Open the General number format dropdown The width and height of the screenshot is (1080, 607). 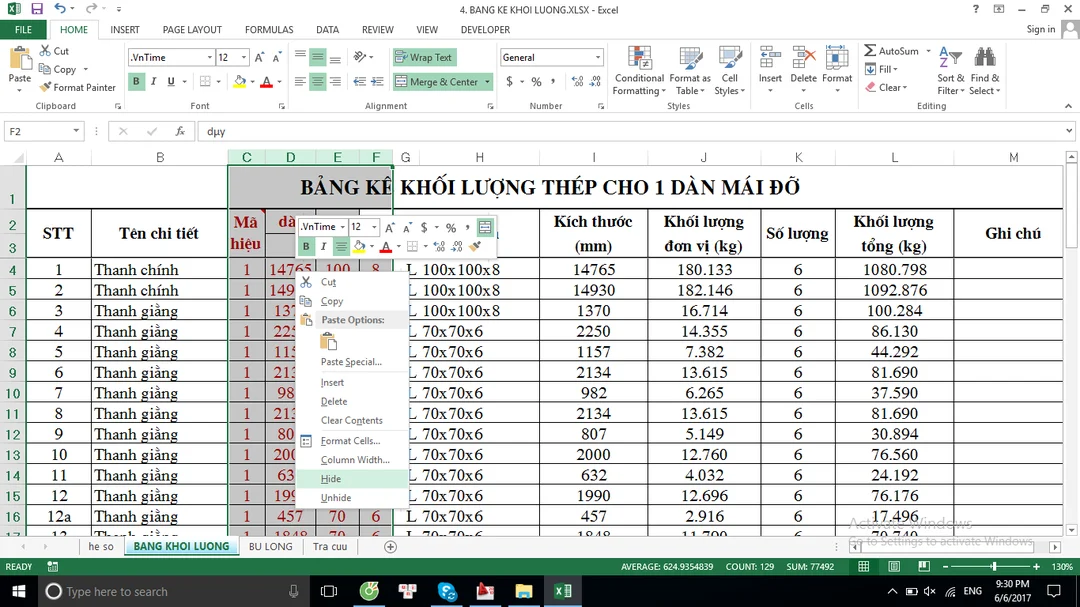597,57
